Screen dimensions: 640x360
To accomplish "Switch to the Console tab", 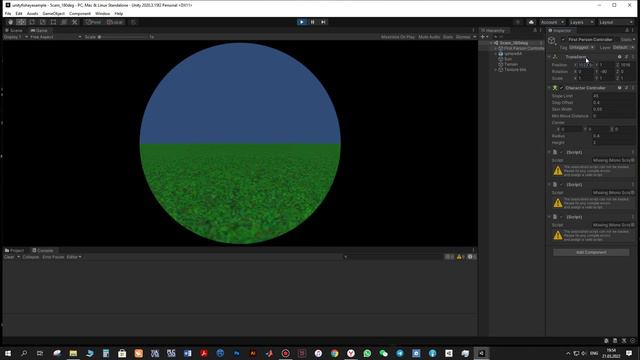I will pos(43,250).
